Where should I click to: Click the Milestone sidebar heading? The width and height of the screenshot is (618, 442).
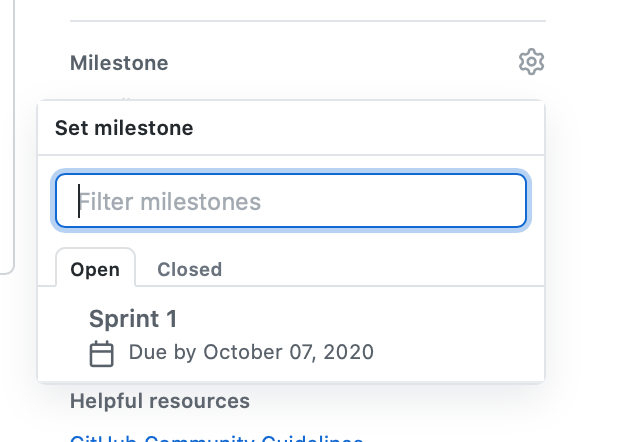(119, 63)
